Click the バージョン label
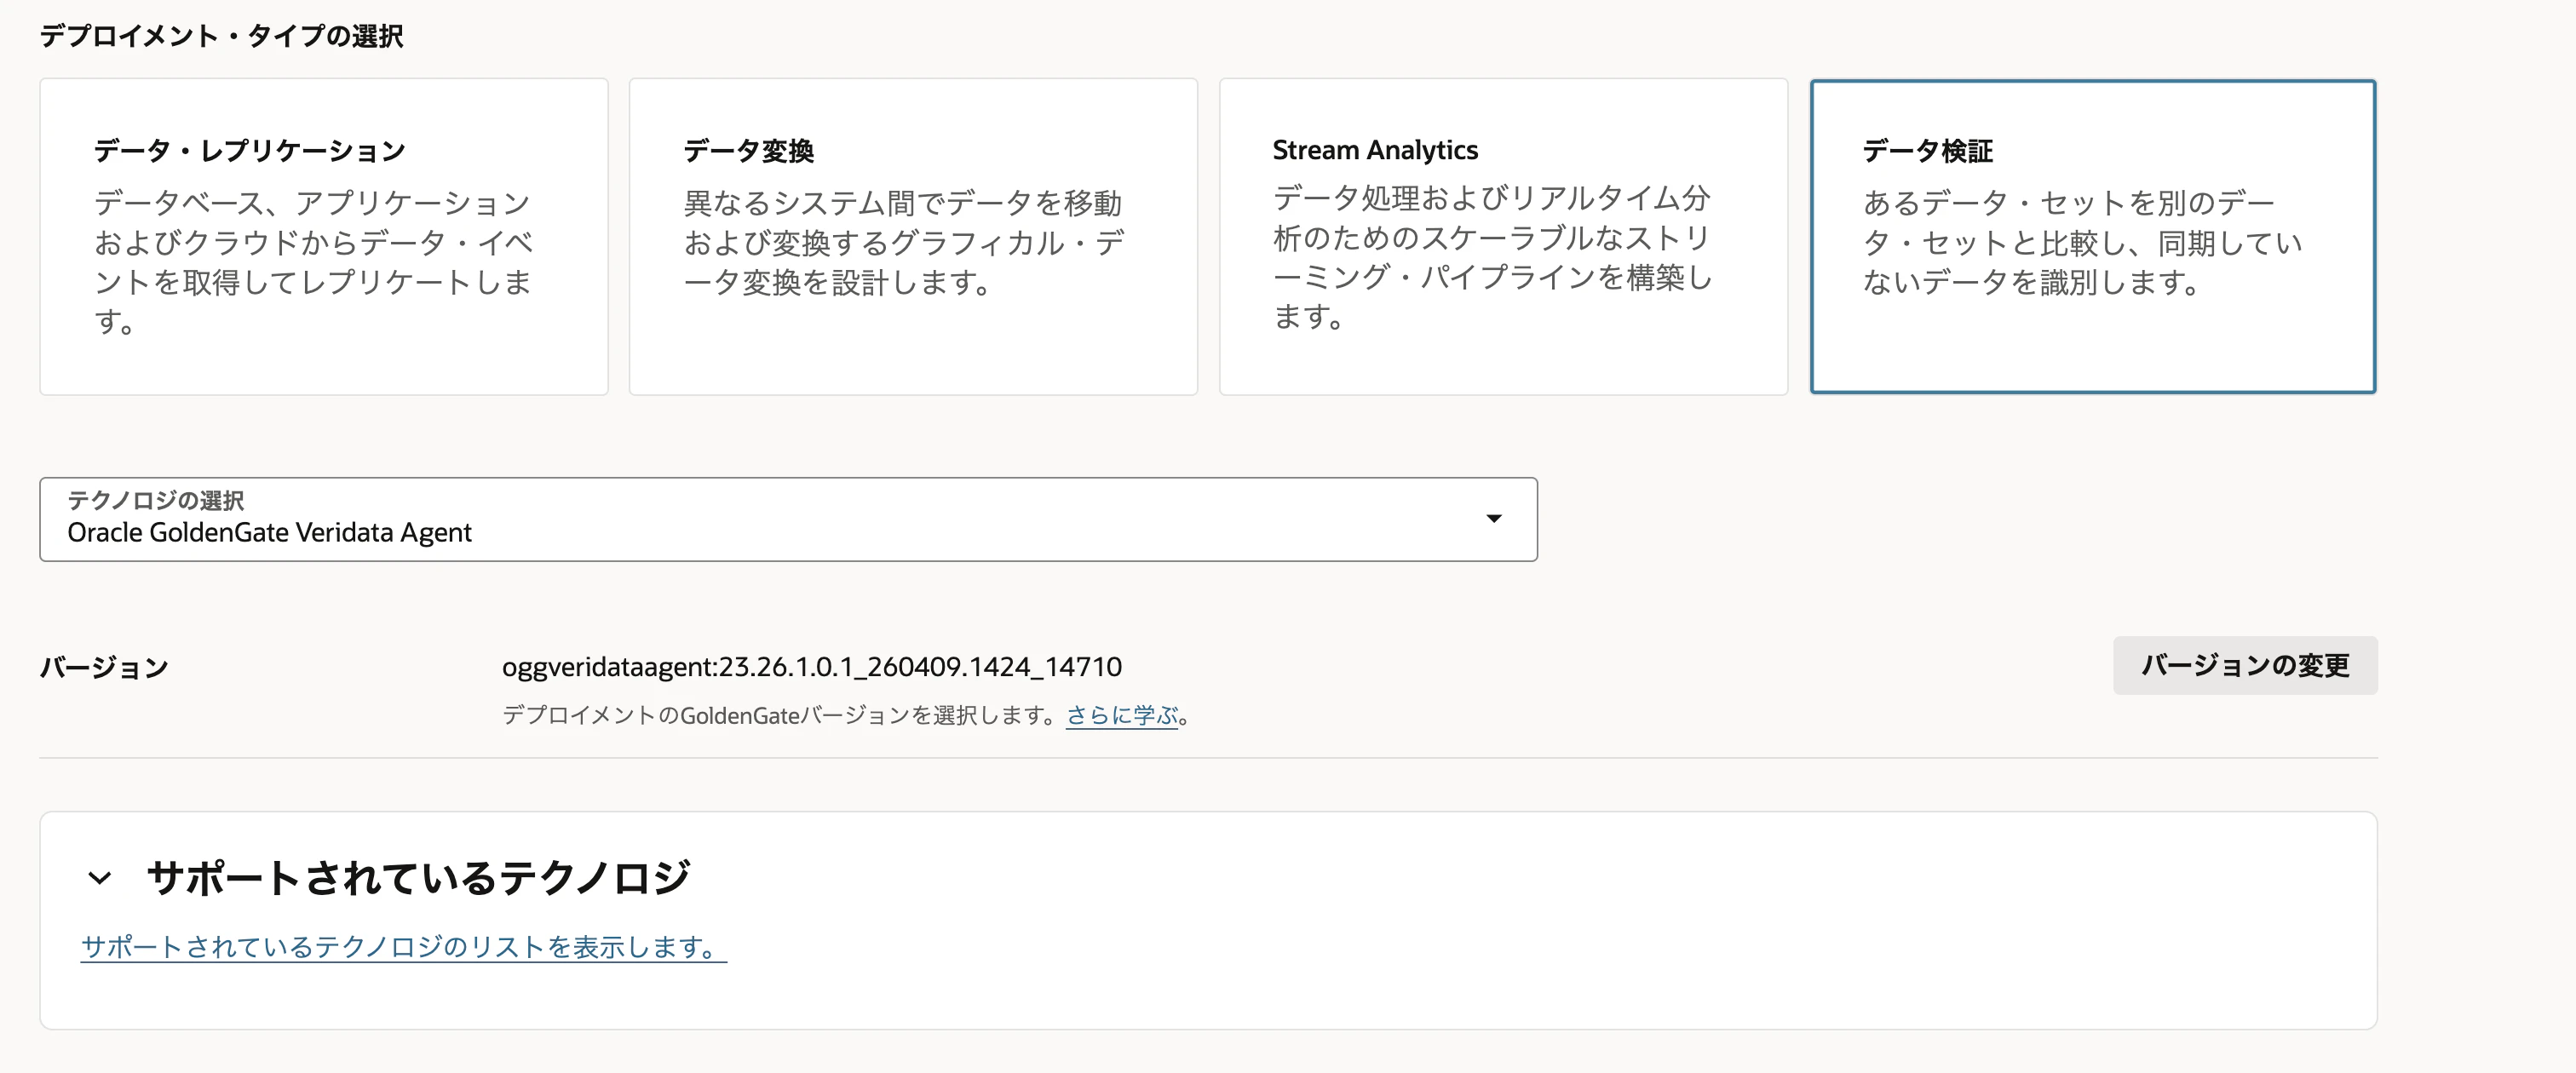The image size is (2576, 1073). (x=104, y=667)
